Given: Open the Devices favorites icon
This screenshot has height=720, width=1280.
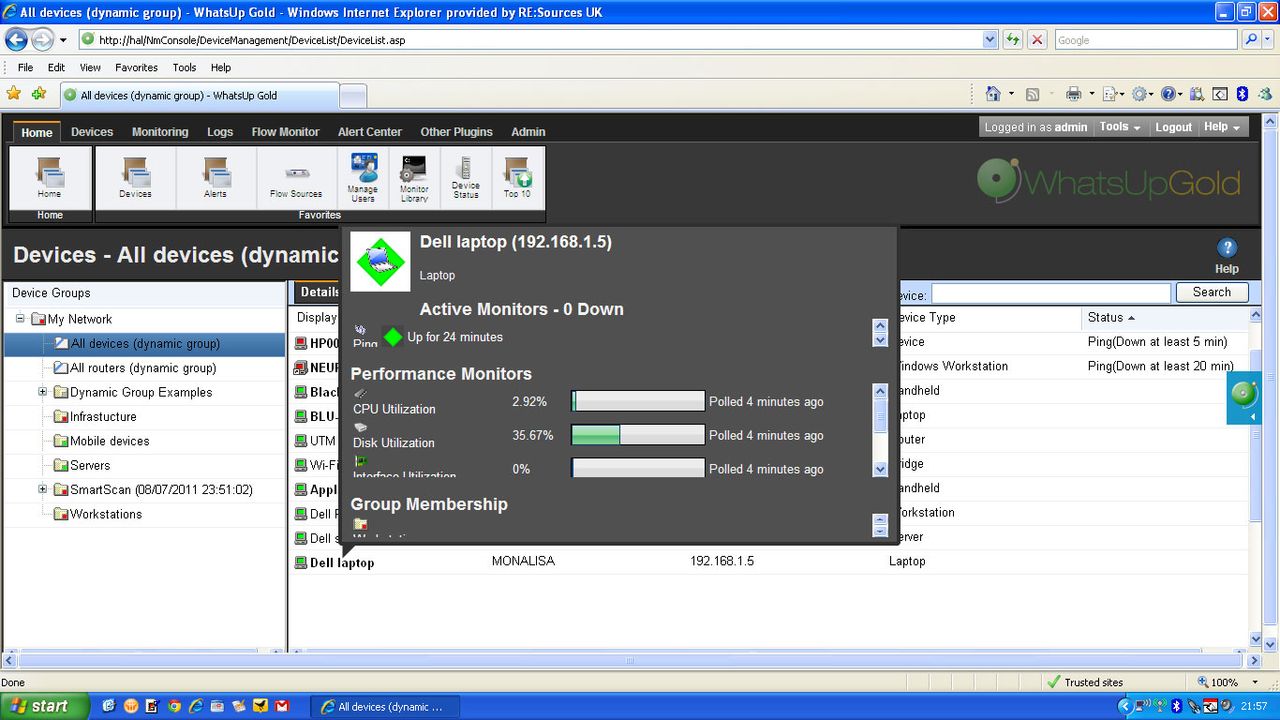Looking at the screenshot, I should (x=135, y=177).
